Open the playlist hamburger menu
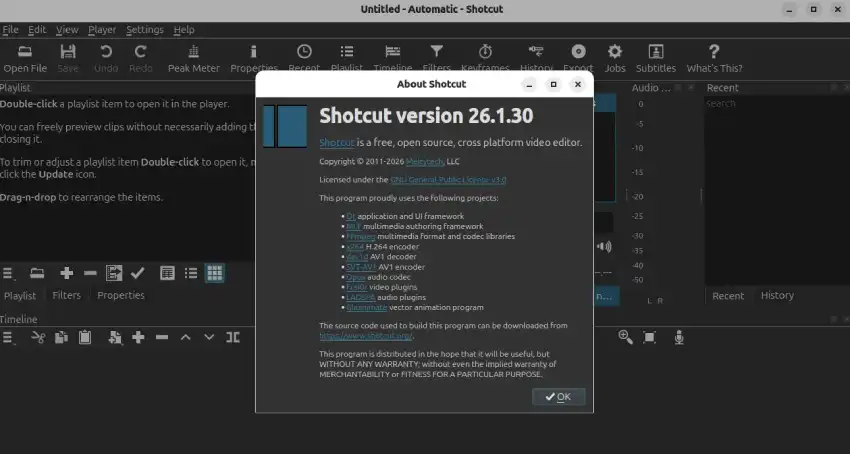 click(x=8, y=273)
